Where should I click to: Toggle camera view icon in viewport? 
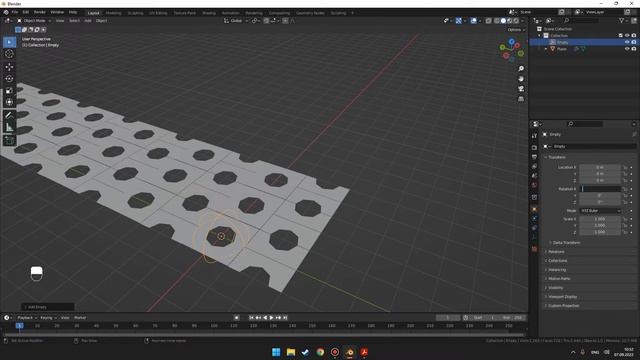coord(521,89)
